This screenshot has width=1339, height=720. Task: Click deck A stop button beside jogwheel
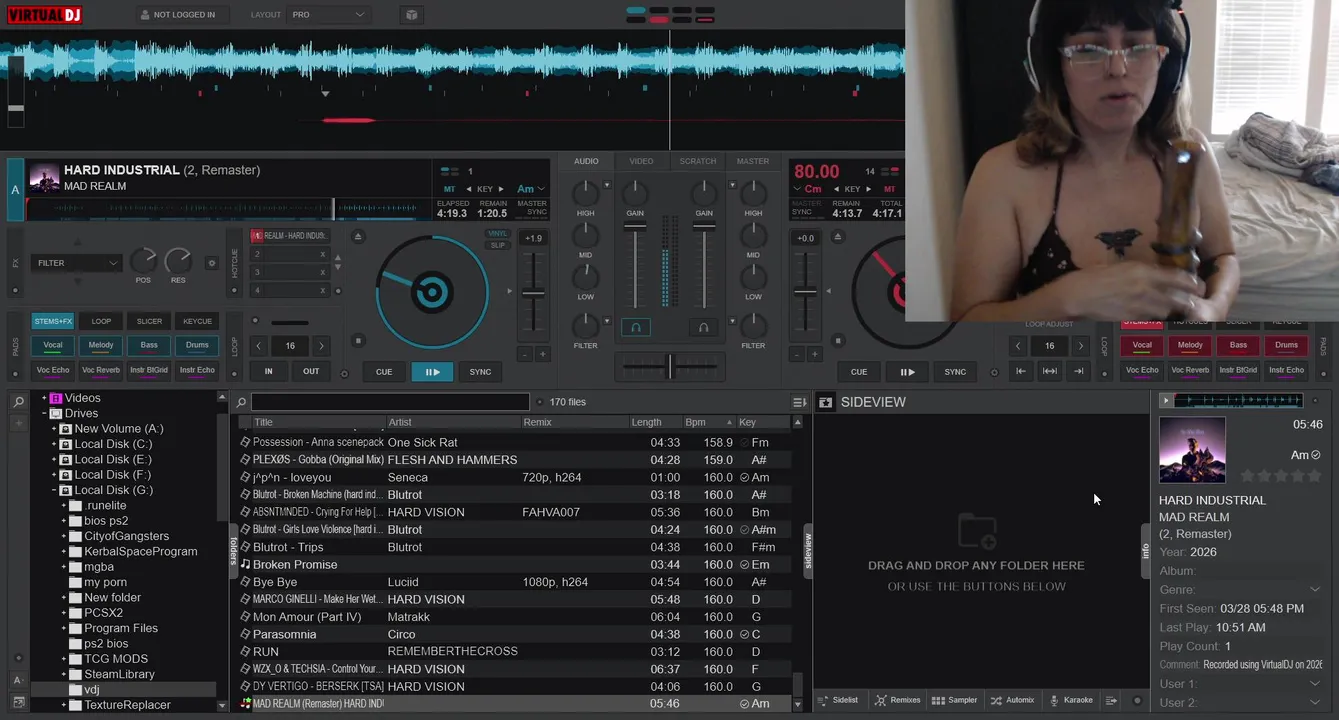point(358,341)
